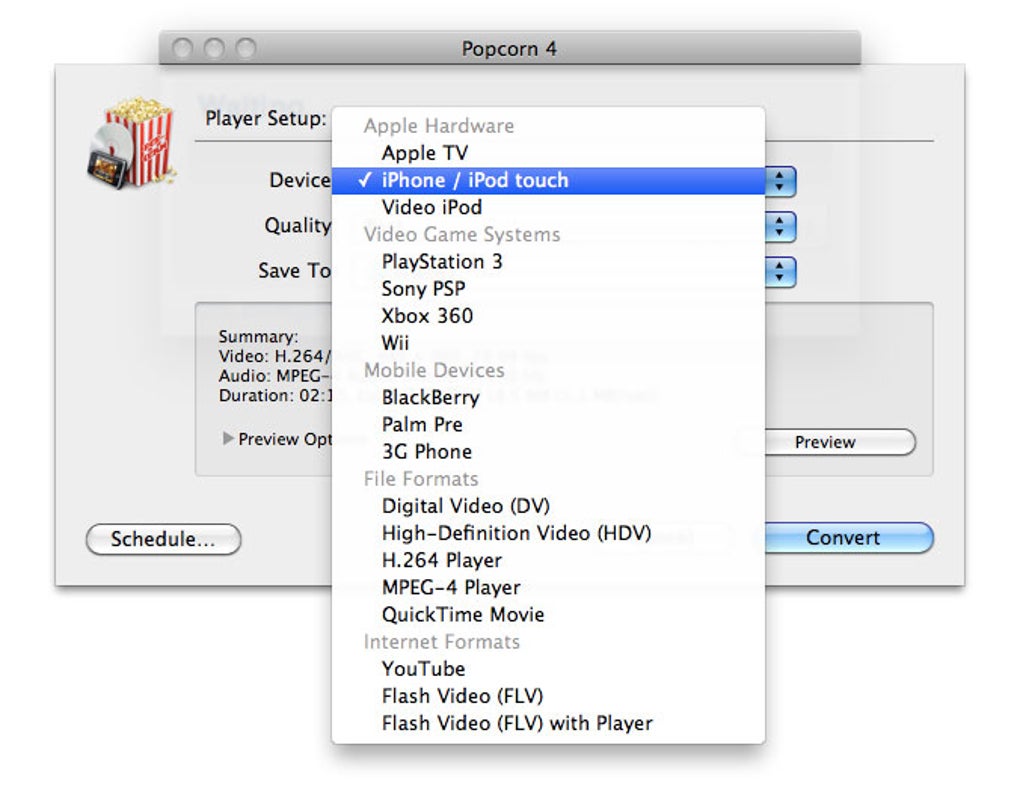Choose YouTube under Internet Formats
Screen dimensions: 1020x801
(548, 669)
